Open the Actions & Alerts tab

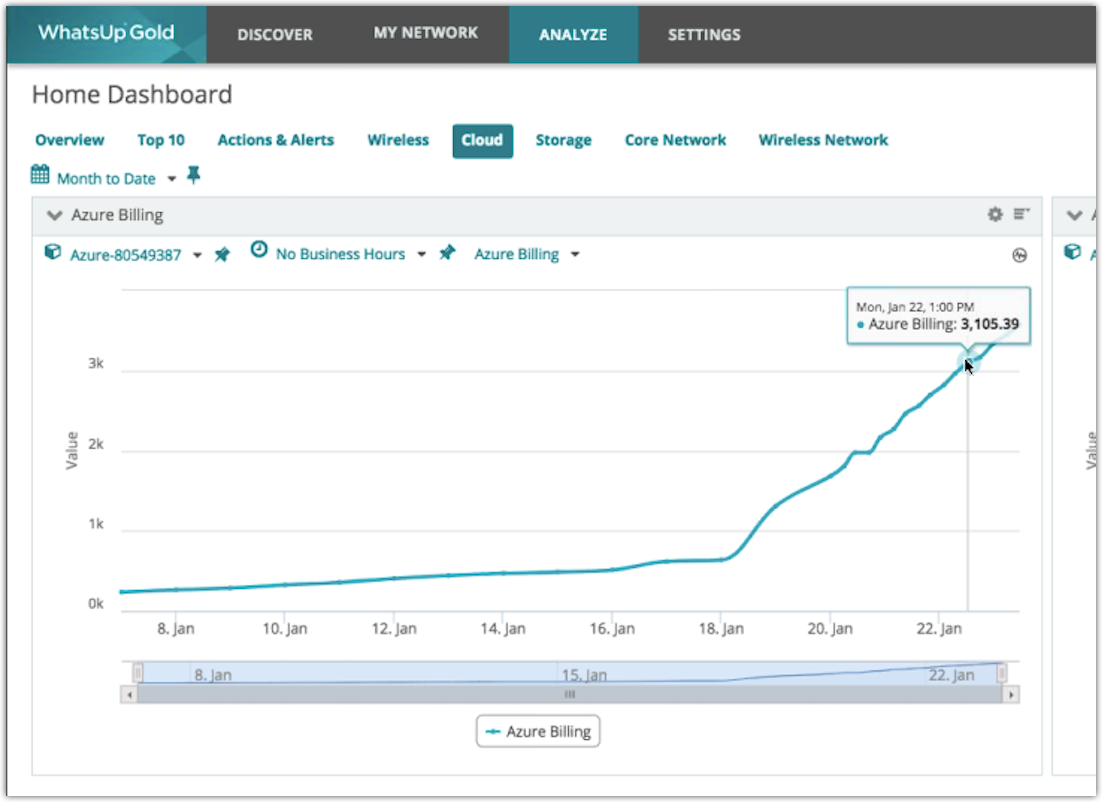tap(276, 140)
